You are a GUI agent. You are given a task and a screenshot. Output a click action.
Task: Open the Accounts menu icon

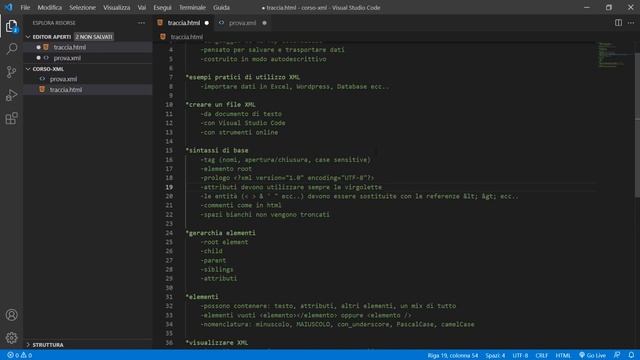coord(11,315)
